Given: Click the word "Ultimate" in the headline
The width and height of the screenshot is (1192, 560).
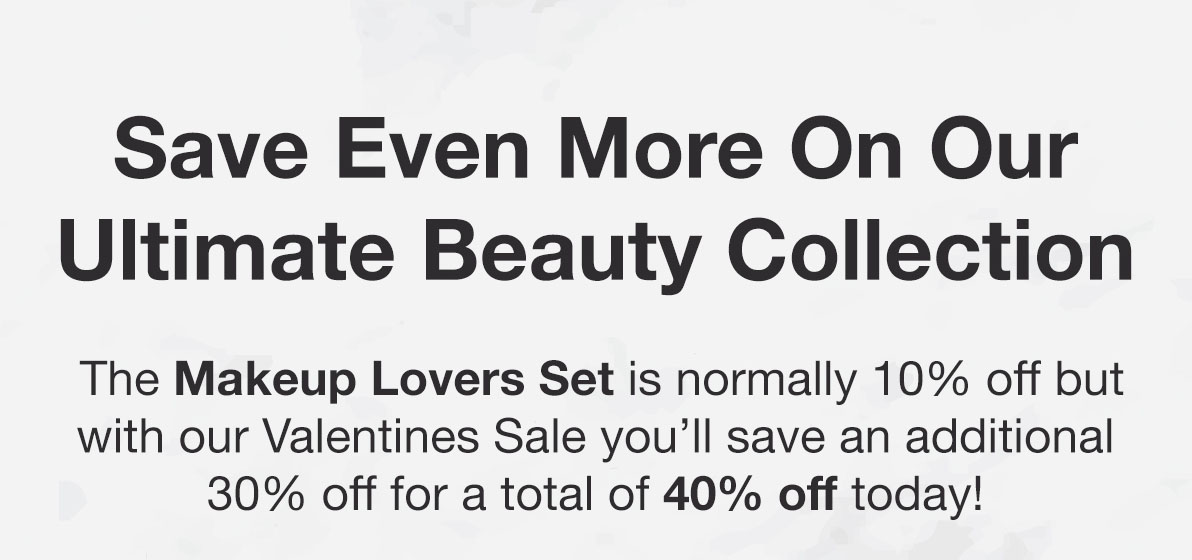Looking at the screenshot, I should pyautogui.click(x=227, y=250).
